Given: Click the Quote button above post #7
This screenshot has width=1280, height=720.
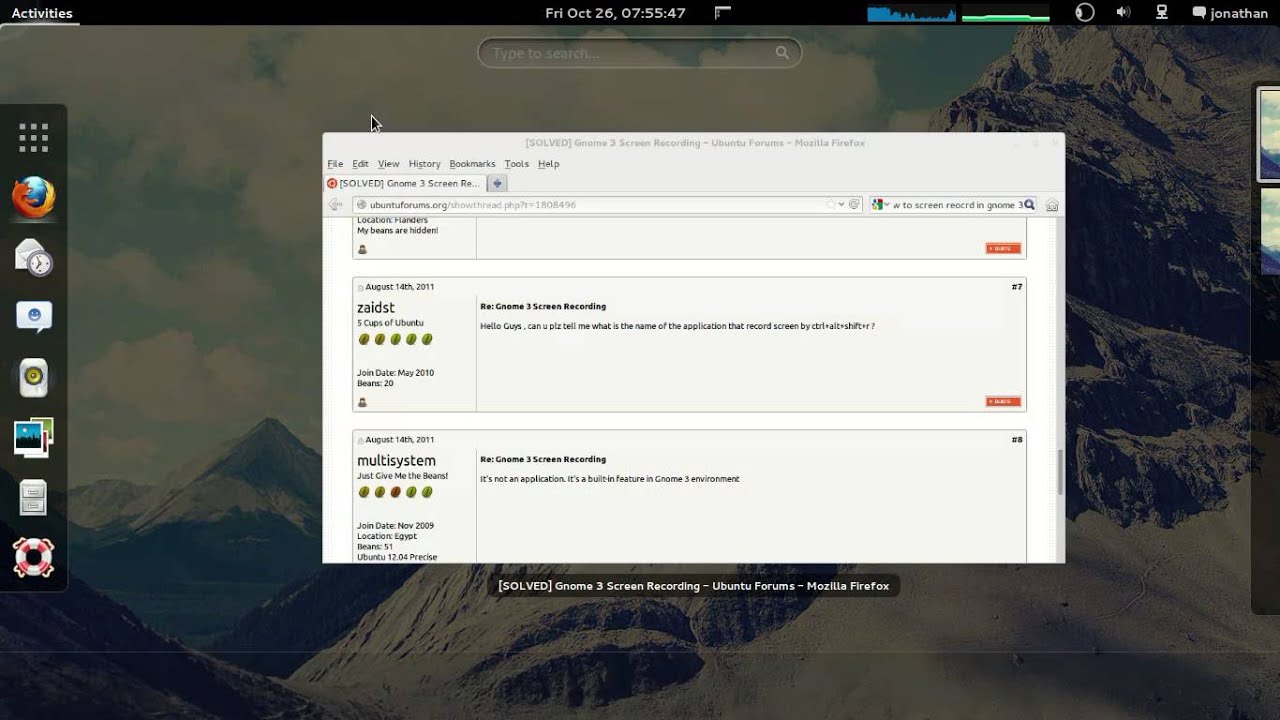Looking at the screenshot, I should click(1003, 248).
